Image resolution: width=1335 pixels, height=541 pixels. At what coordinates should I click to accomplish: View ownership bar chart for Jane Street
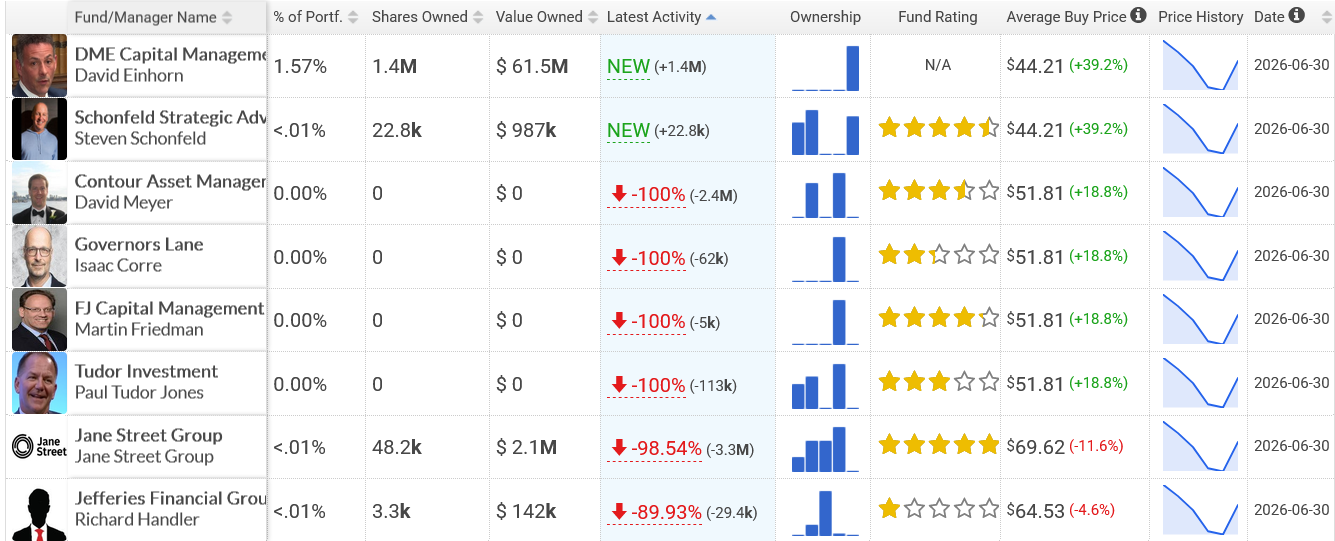pos(825,448)
